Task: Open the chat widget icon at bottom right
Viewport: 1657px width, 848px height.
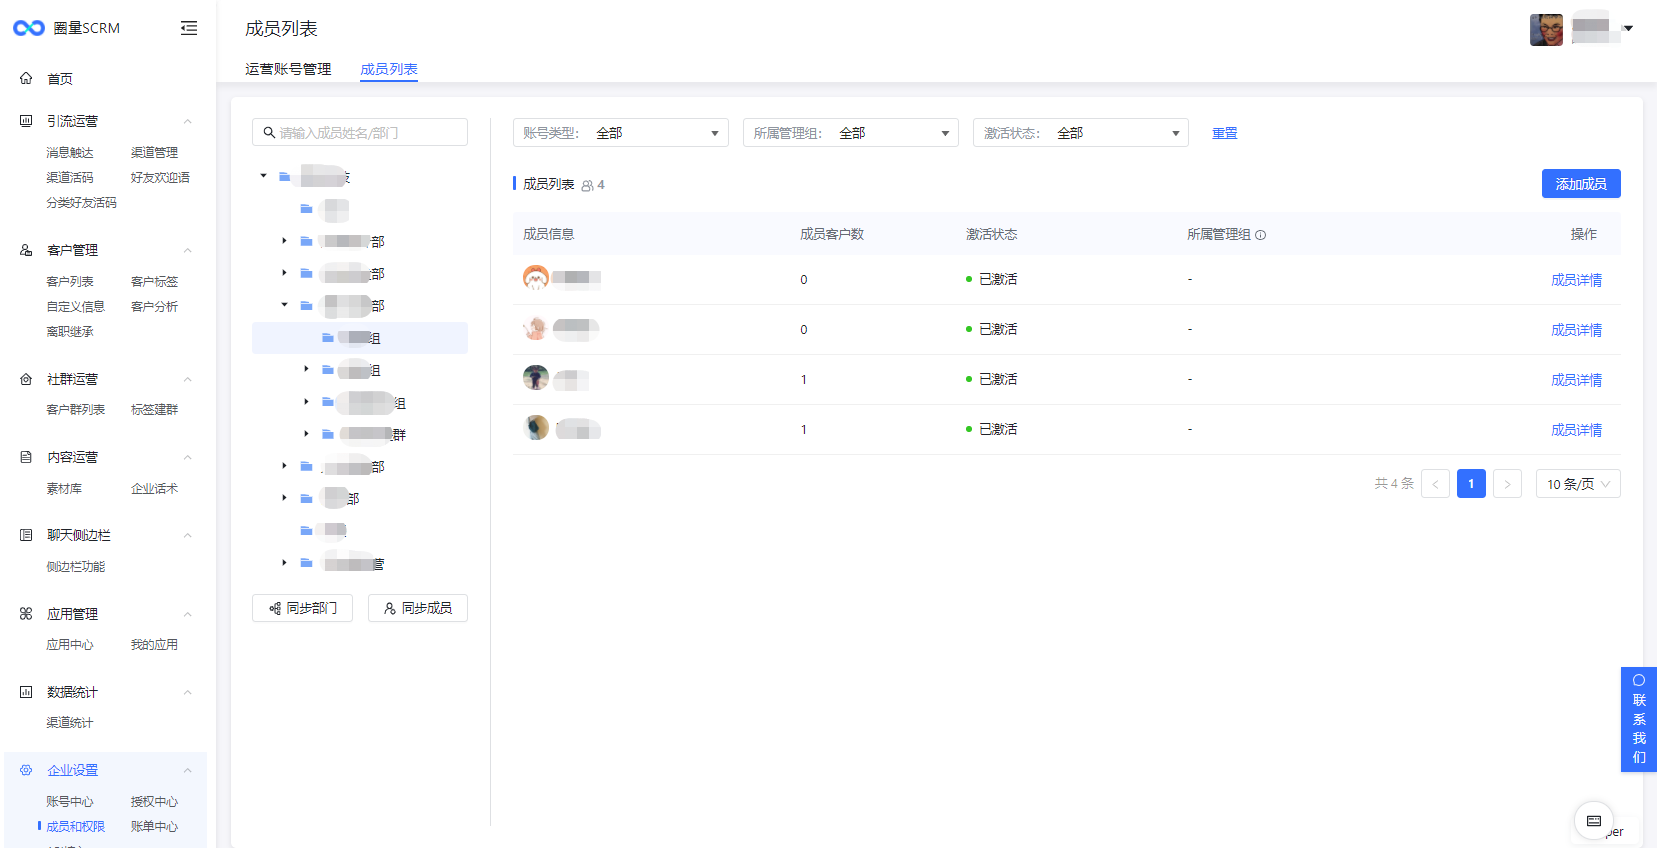Action: (x=1593, y=821)
